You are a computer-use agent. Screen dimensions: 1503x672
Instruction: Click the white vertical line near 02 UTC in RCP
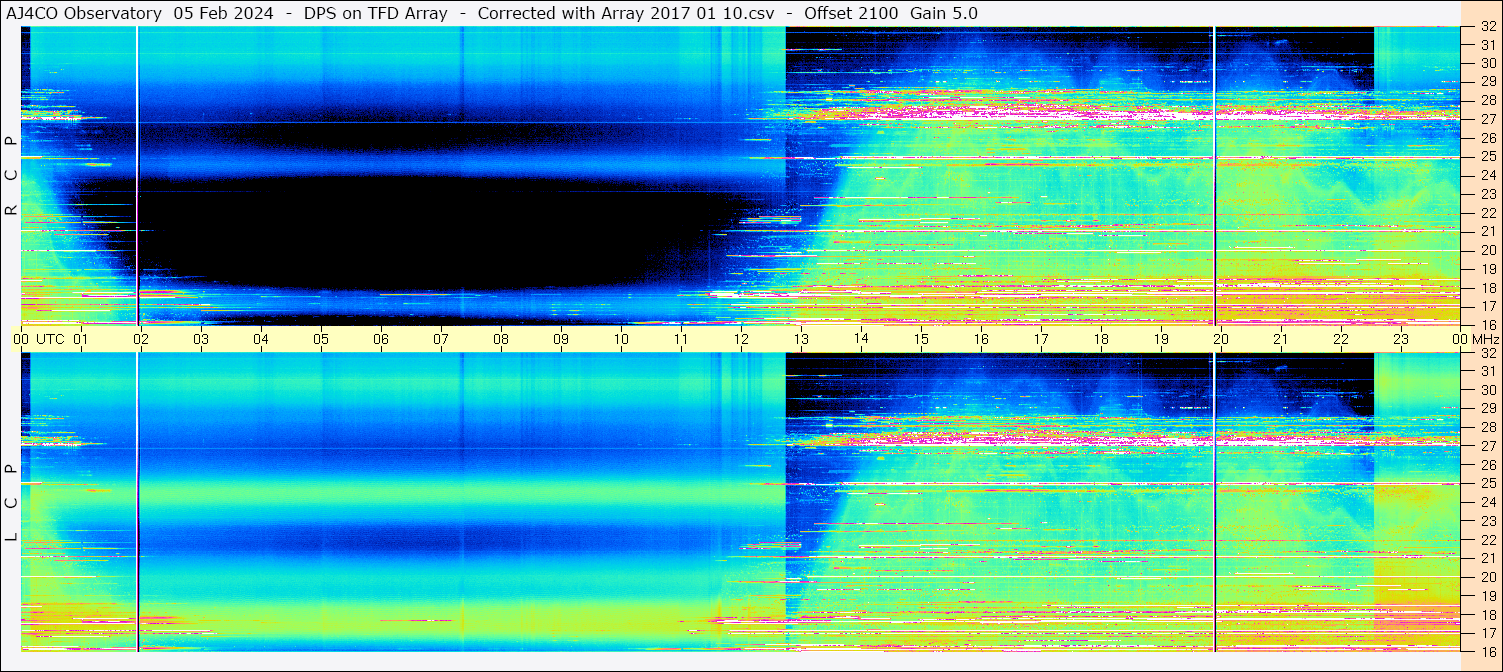pyautogui.click(x=137, y=175)
